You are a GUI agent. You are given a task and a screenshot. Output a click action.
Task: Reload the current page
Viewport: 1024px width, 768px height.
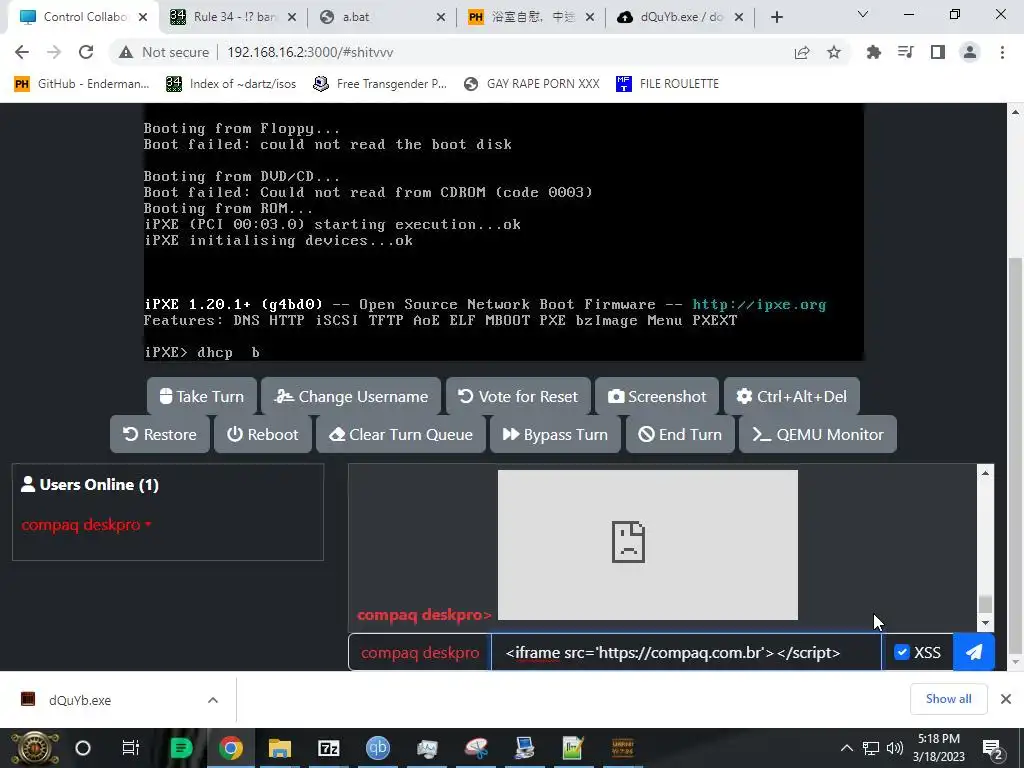pyautogui.click(x=86, y=52)
